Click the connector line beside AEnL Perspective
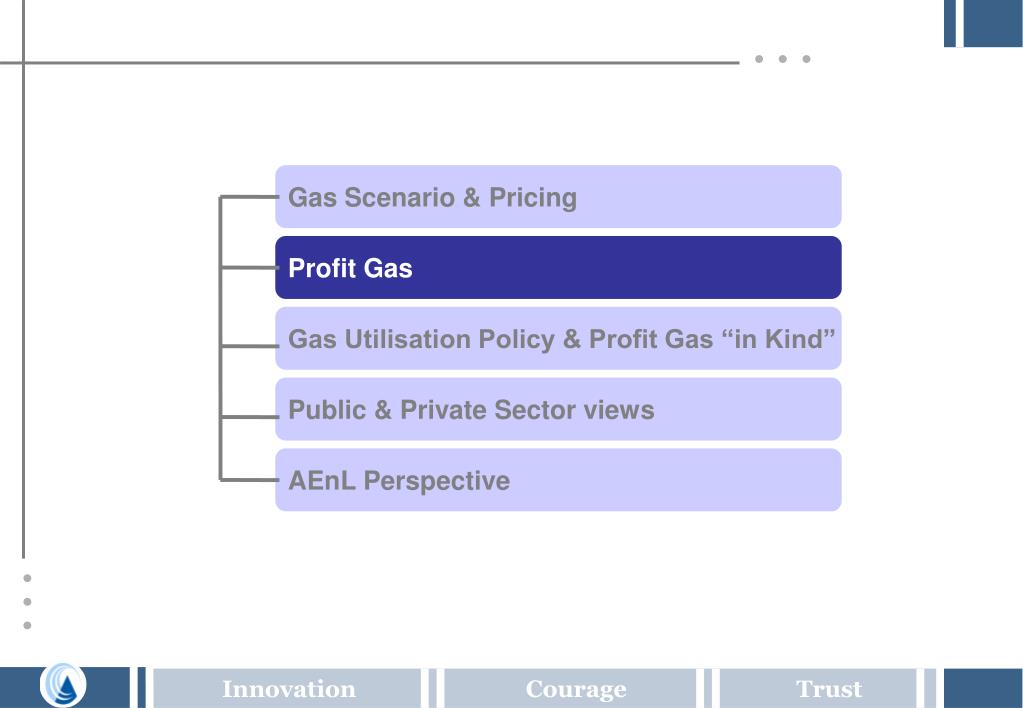1023x708 pixels. click(249, 480)
